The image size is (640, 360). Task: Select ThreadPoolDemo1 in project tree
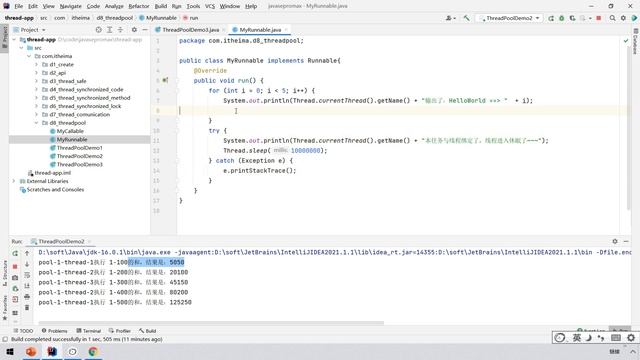80,148
